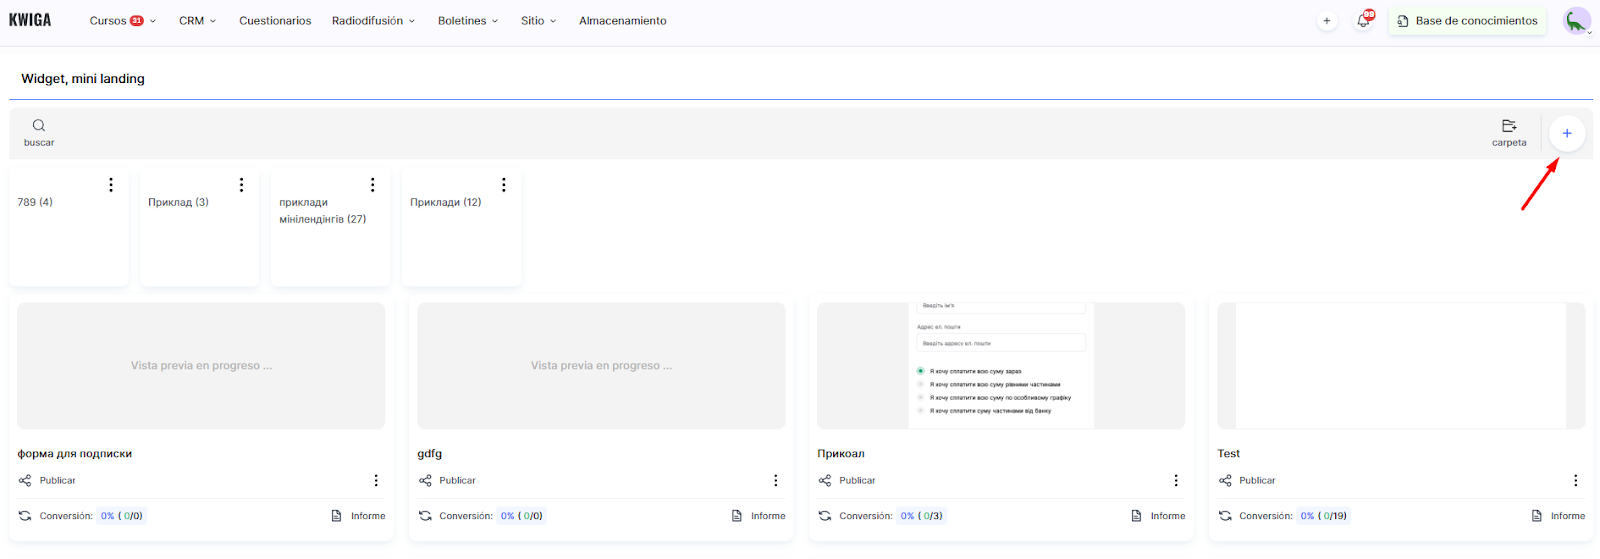Expand the Cursos dropdown menu

(122, 21)
